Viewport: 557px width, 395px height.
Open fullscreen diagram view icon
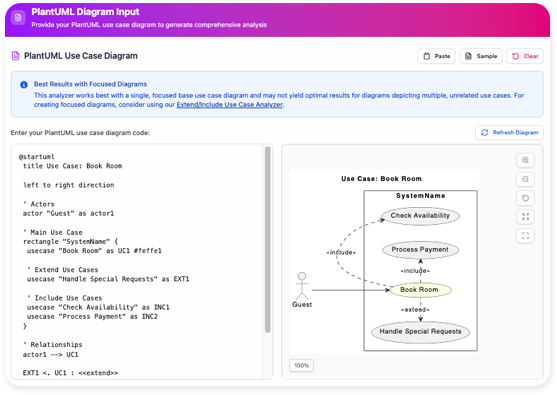click(525, 236)
